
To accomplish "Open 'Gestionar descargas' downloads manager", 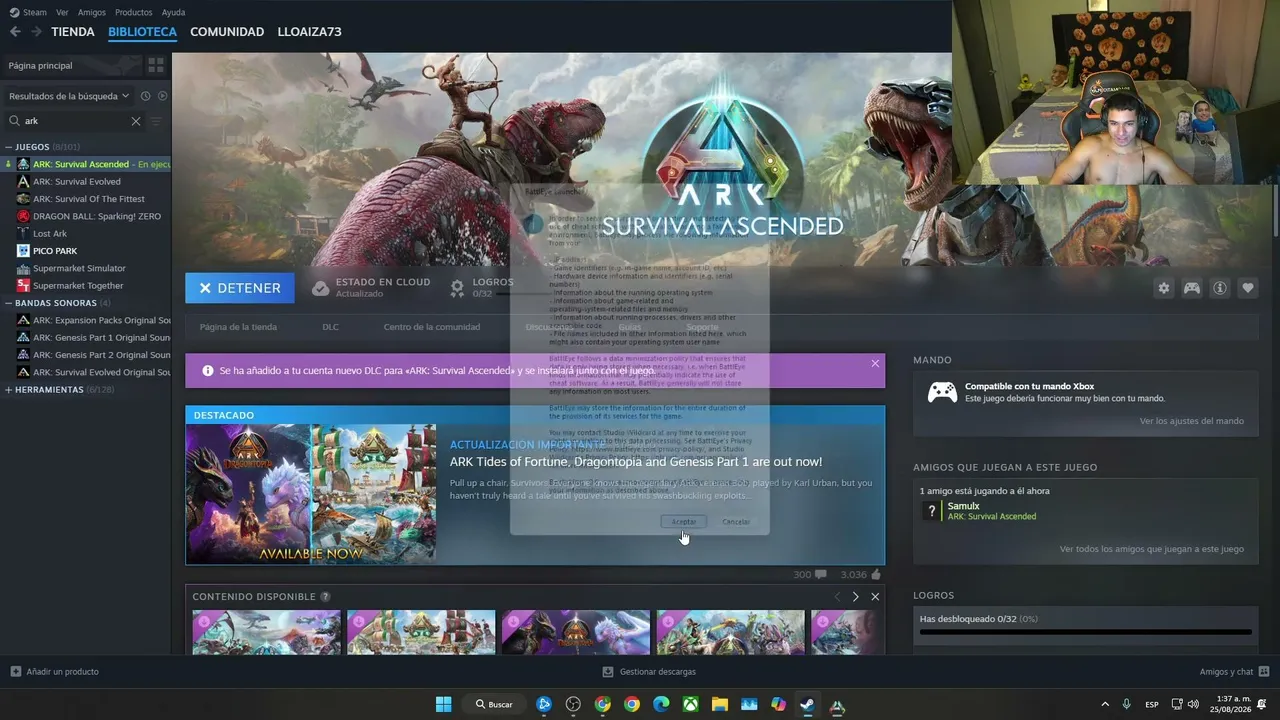I will coord(650,672).
